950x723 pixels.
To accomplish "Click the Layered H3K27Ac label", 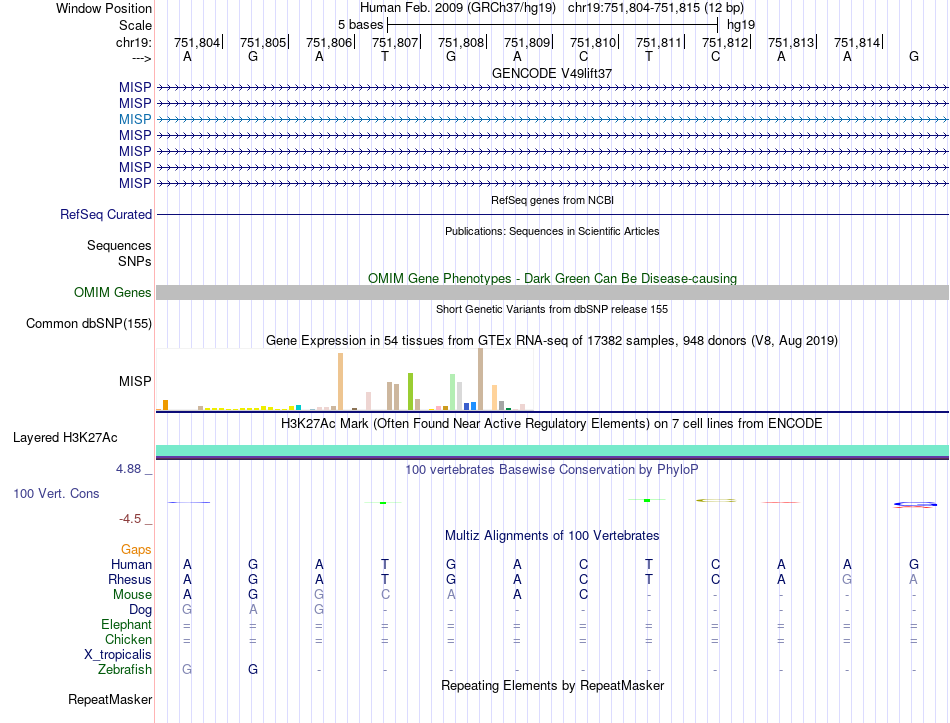I will click(x=65, y=438).
